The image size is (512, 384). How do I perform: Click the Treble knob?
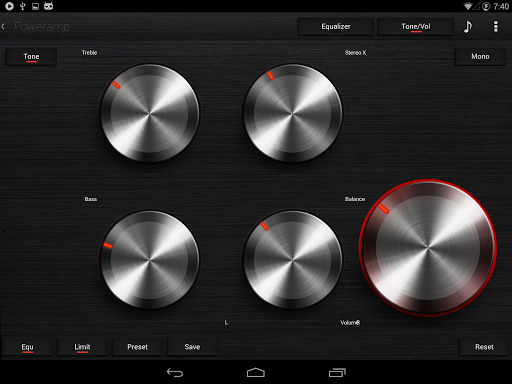click(x=149, y=113)
